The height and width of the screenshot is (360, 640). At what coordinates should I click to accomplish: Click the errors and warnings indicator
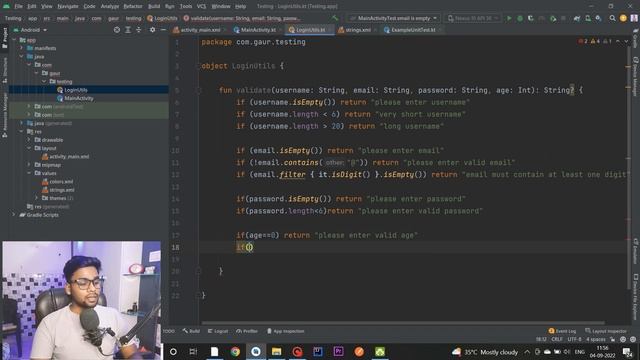click(595, 41)
